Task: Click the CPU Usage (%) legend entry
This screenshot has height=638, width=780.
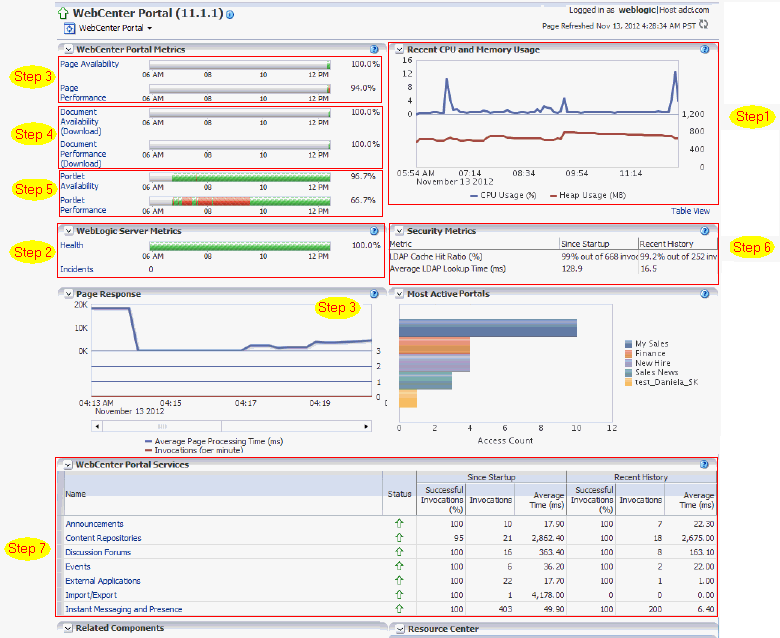Action: (x=503, y=195)
